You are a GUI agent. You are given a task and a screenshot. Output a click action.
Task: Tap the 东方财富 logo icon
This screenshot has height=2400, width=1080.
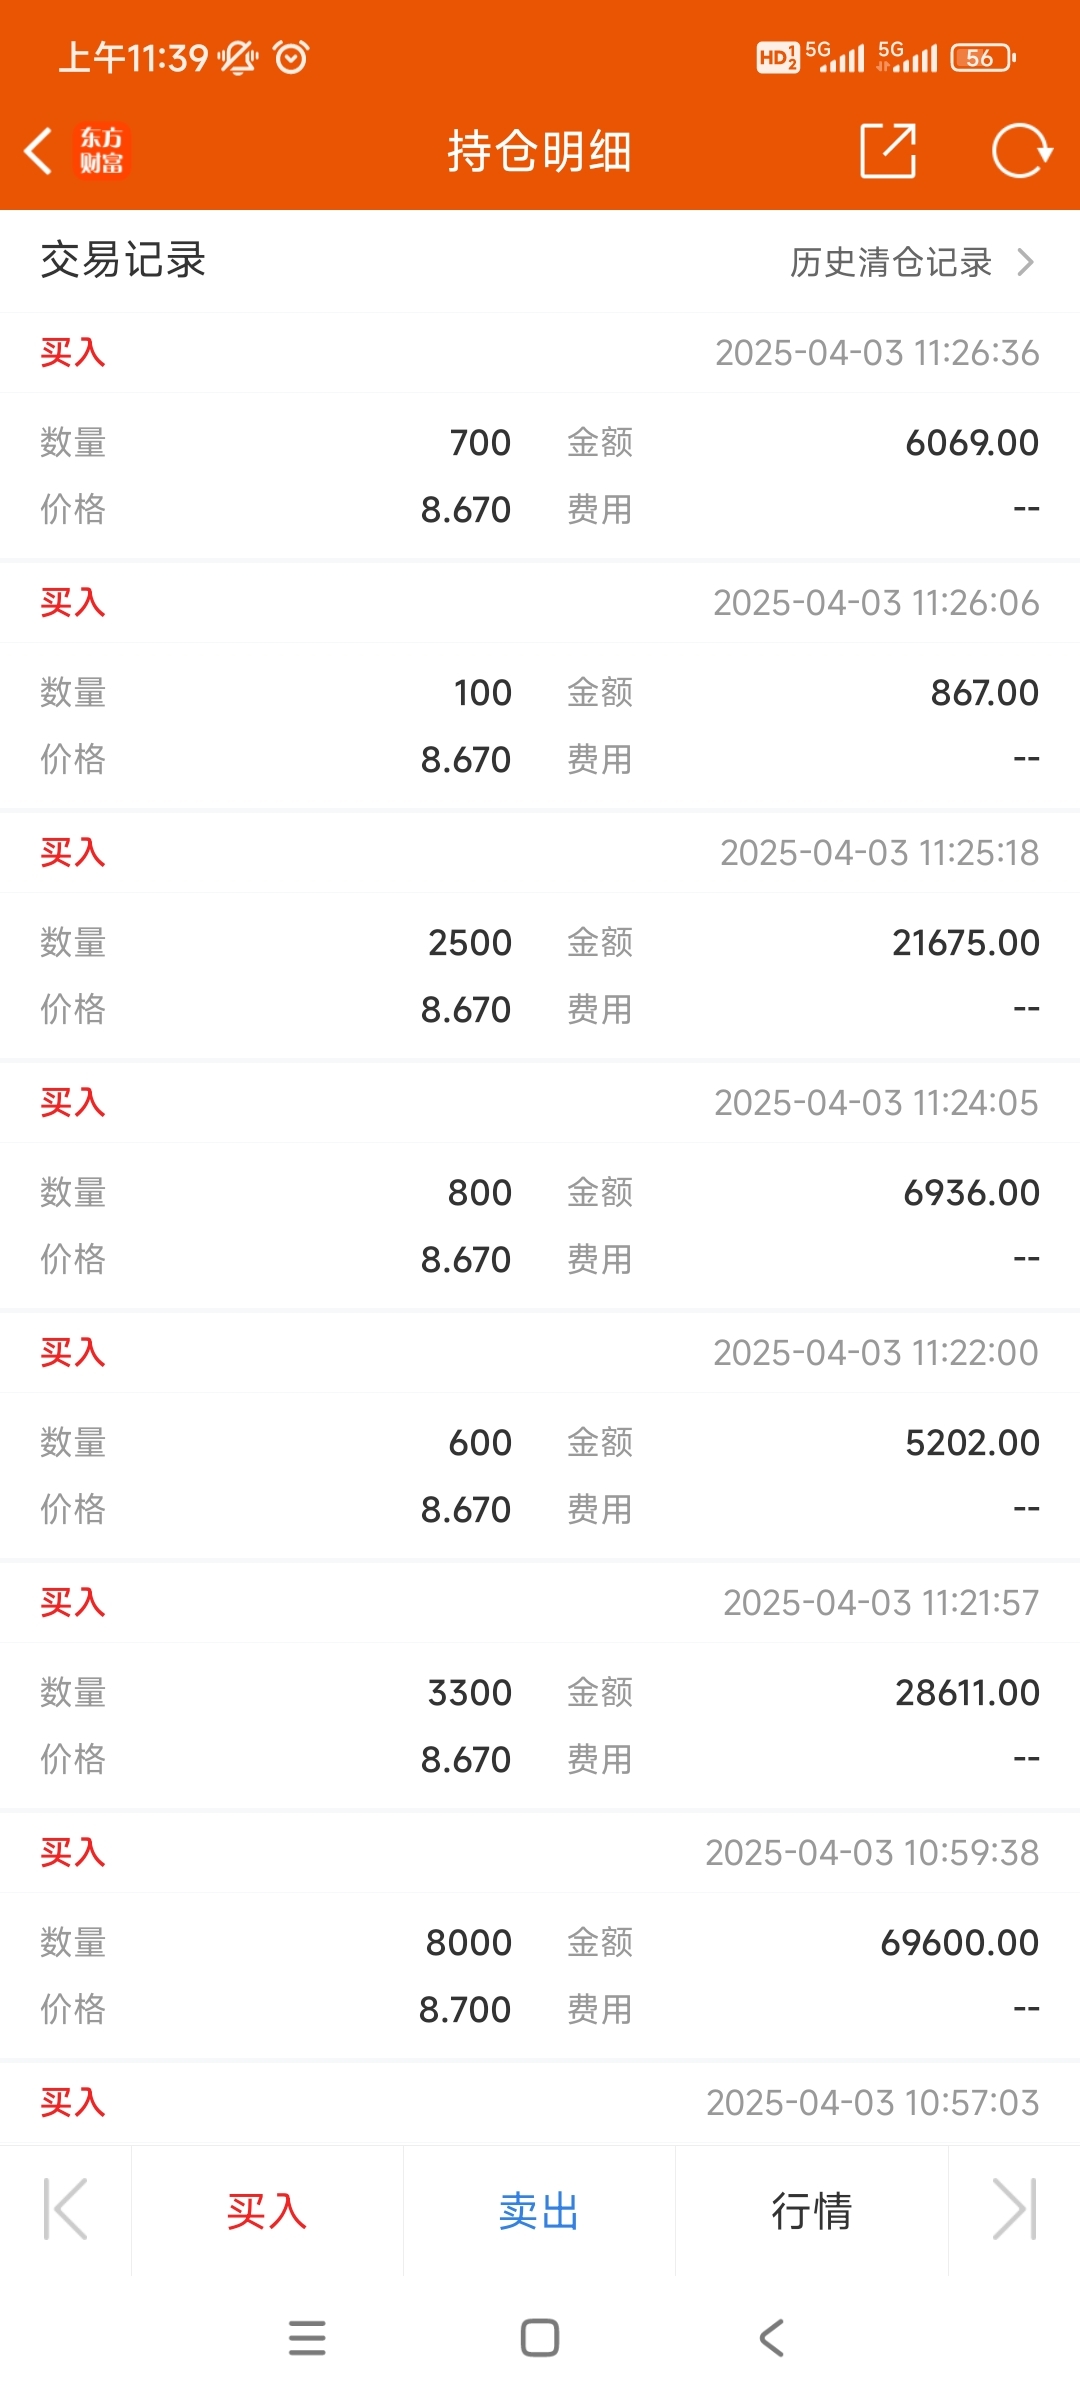pos(102,151)
